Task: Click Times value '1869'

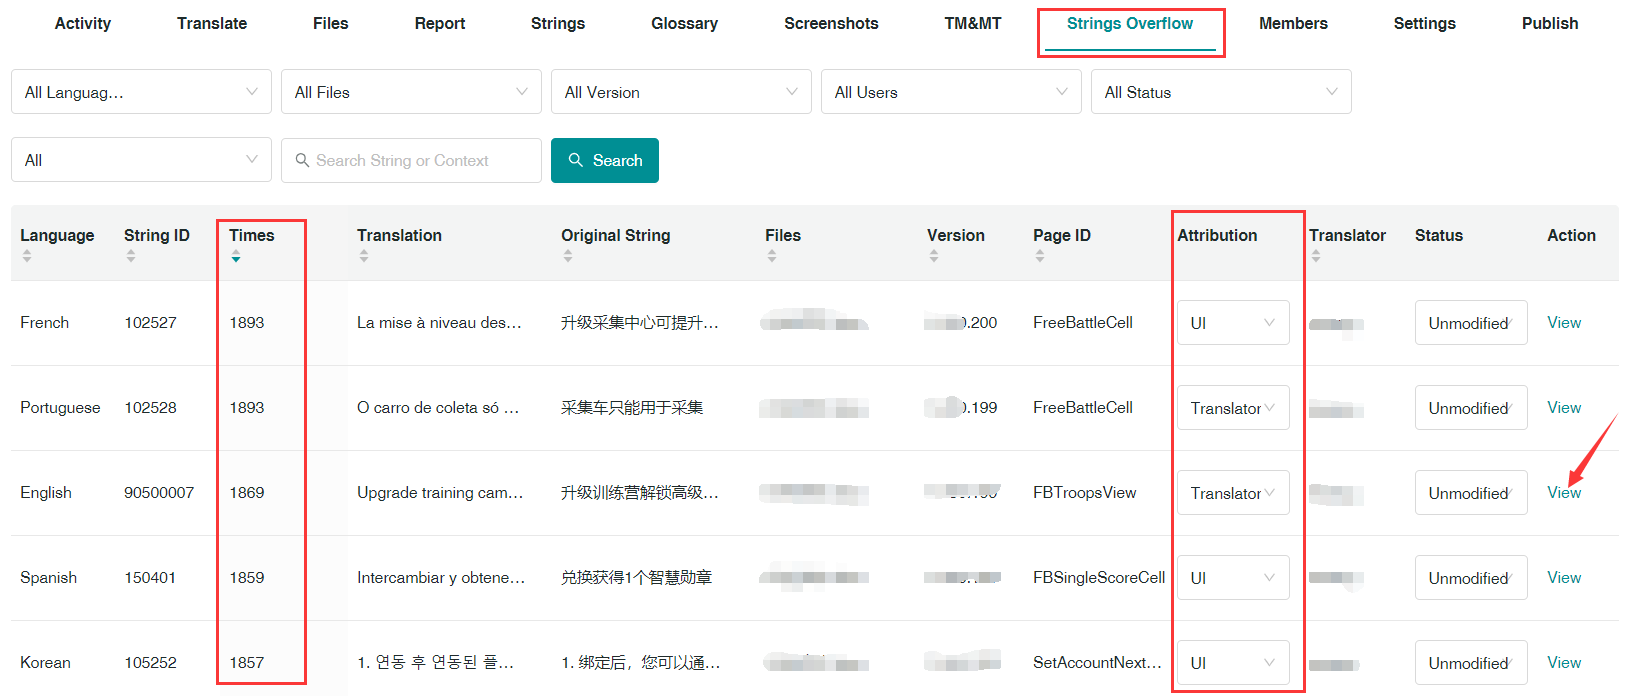Action: tap(247, 492)
